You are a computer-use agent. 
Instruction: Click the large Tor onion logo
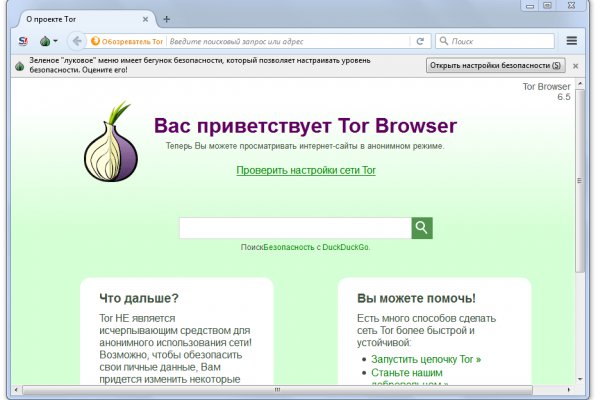point(110,140)
